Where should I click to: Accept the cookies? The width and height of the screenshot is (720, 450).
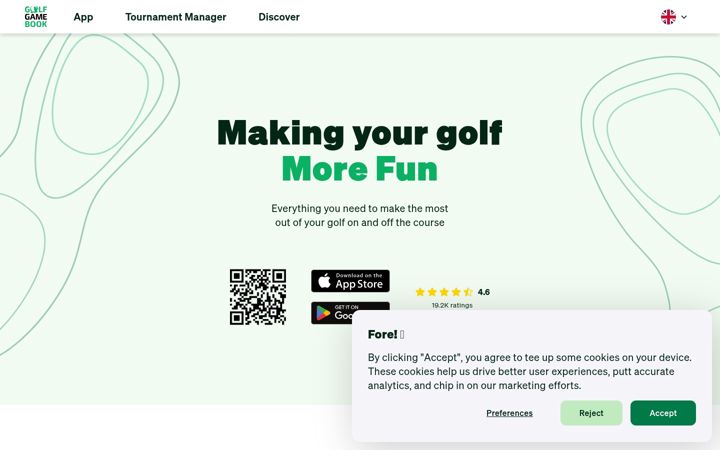663,413
